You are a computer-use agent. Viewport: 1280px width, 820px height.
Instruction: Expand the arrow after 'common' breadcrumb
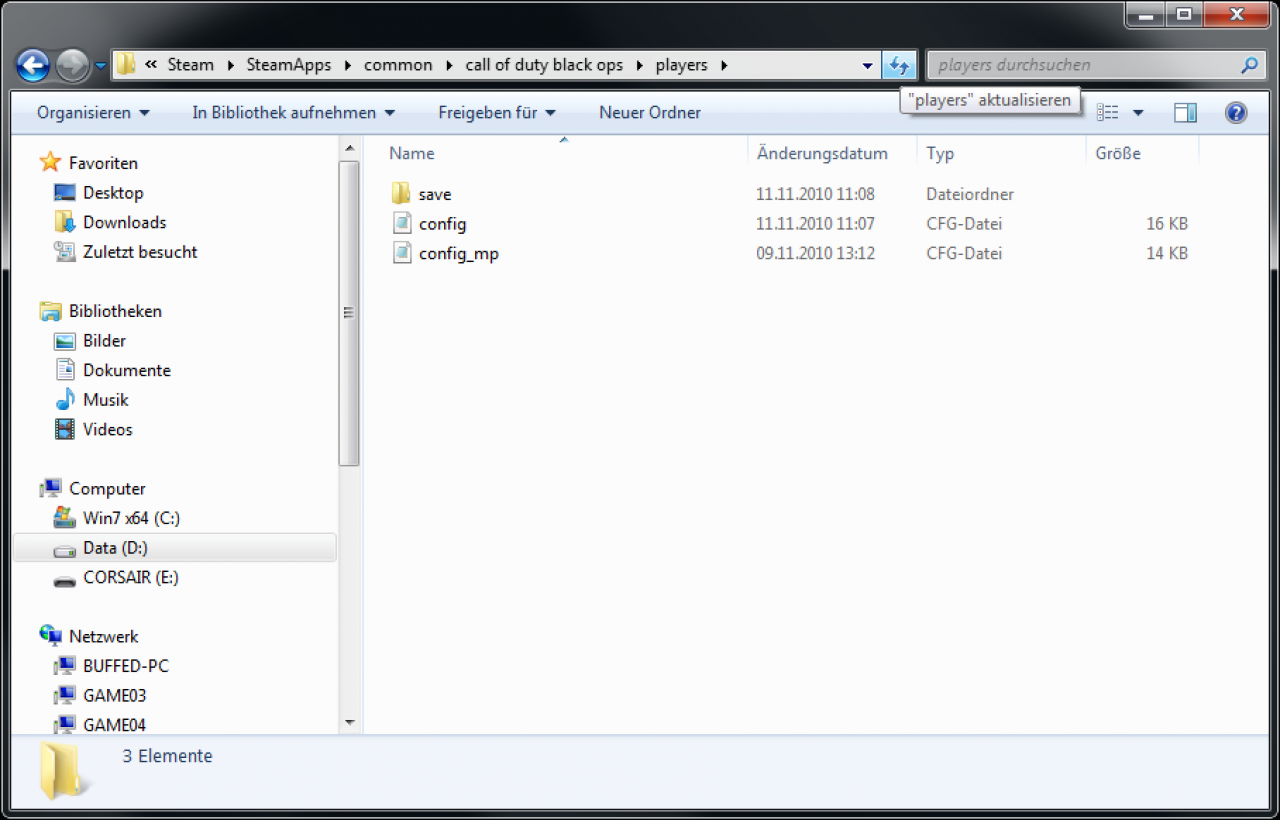coord(449,66)
